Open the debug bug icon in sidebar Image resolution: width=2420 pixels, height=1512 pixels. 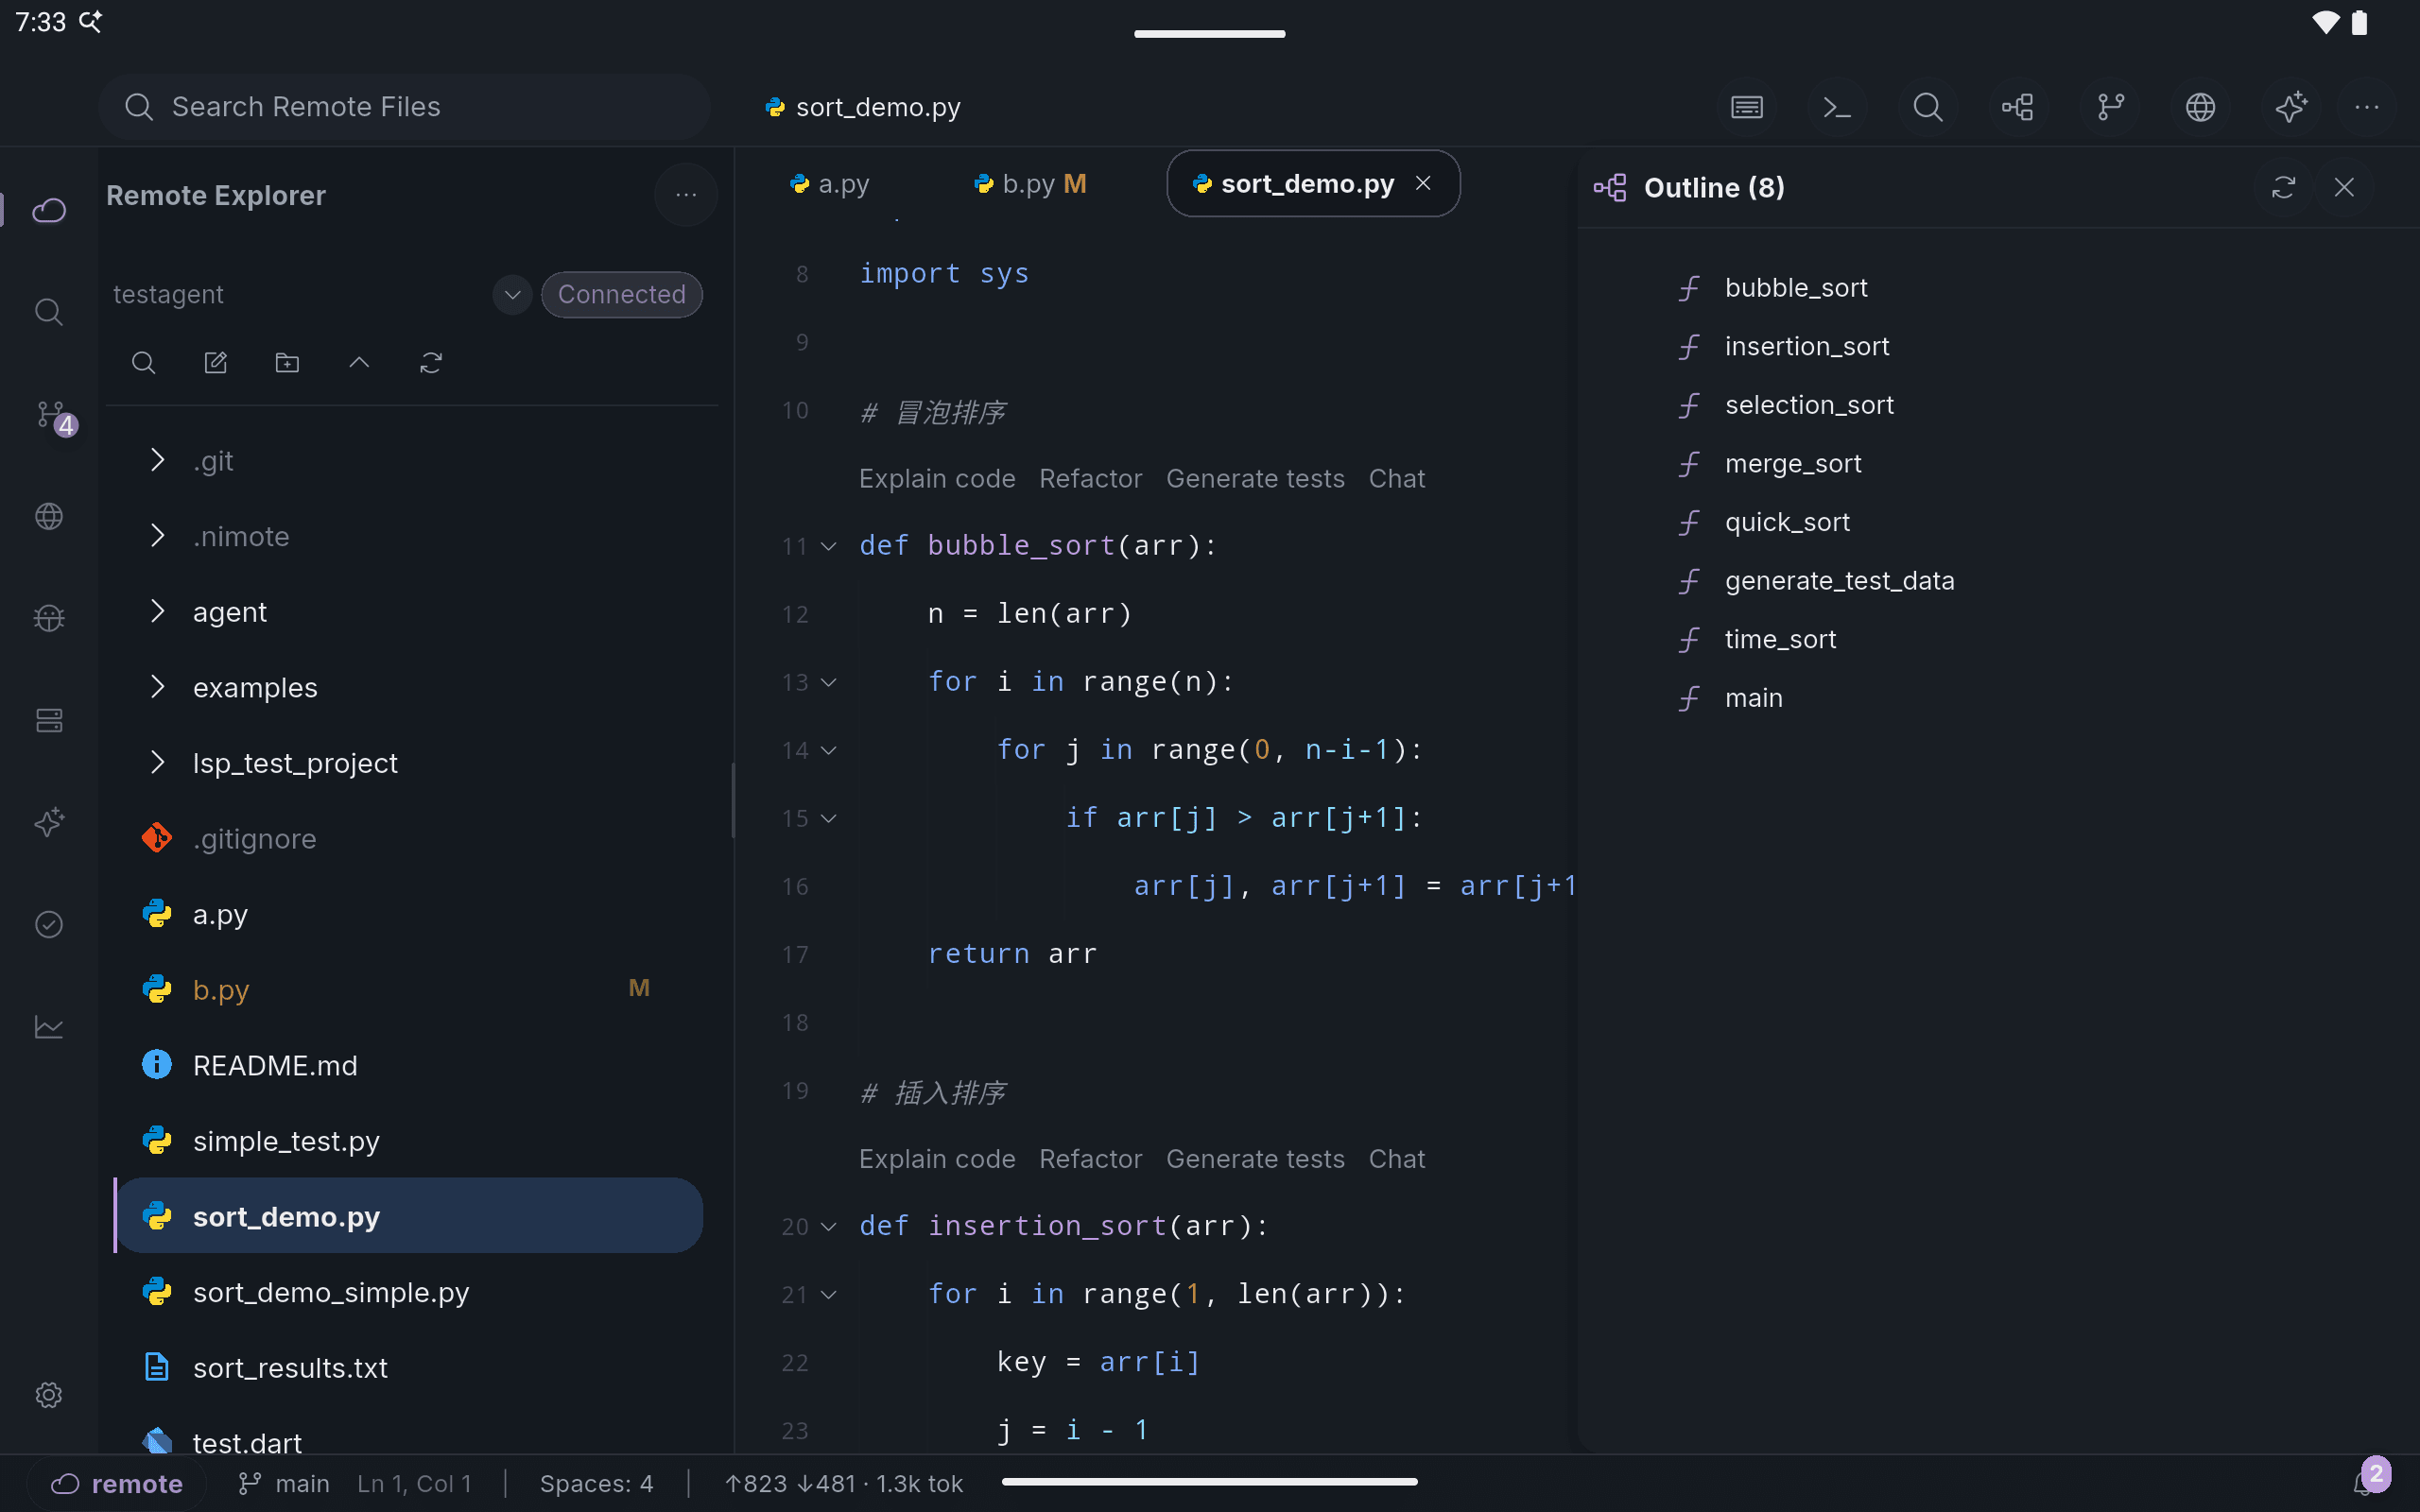pyautogui.click(x=49, y=618)
